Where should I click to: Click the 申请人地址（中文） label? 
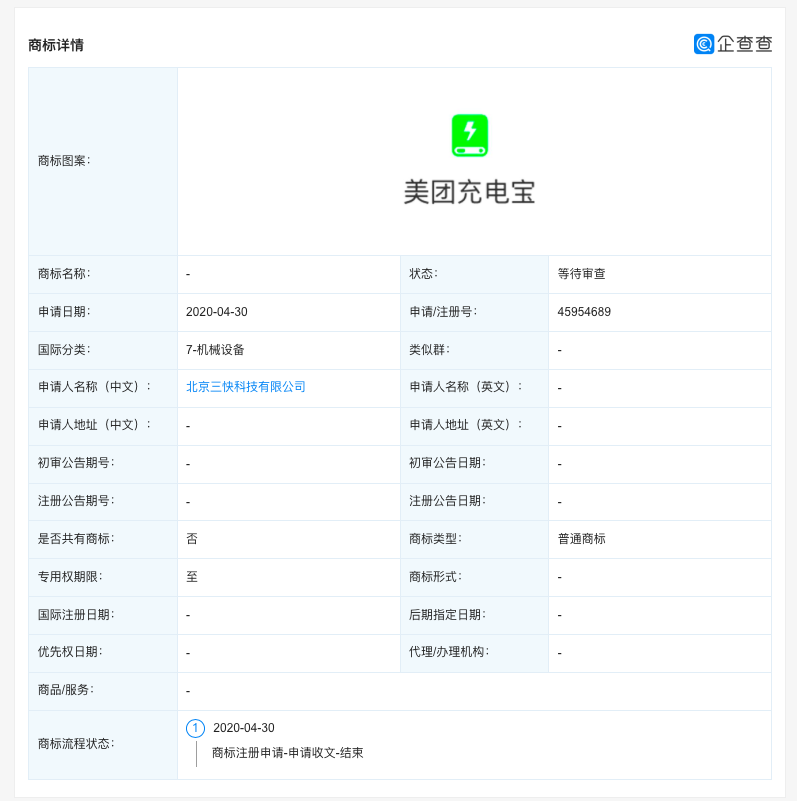[95, 425]
